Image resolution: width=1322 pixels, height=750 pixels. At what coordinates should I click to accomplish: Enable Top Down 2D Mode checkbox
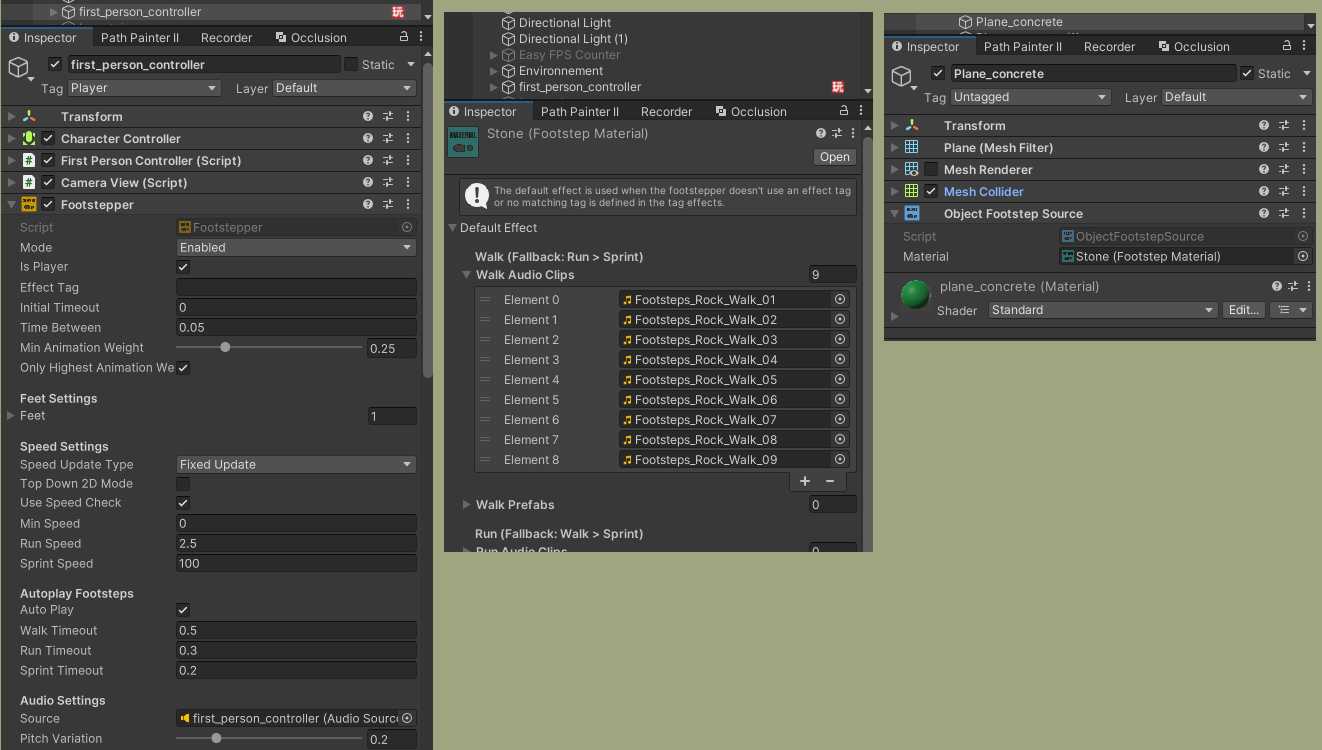[183, 484]
